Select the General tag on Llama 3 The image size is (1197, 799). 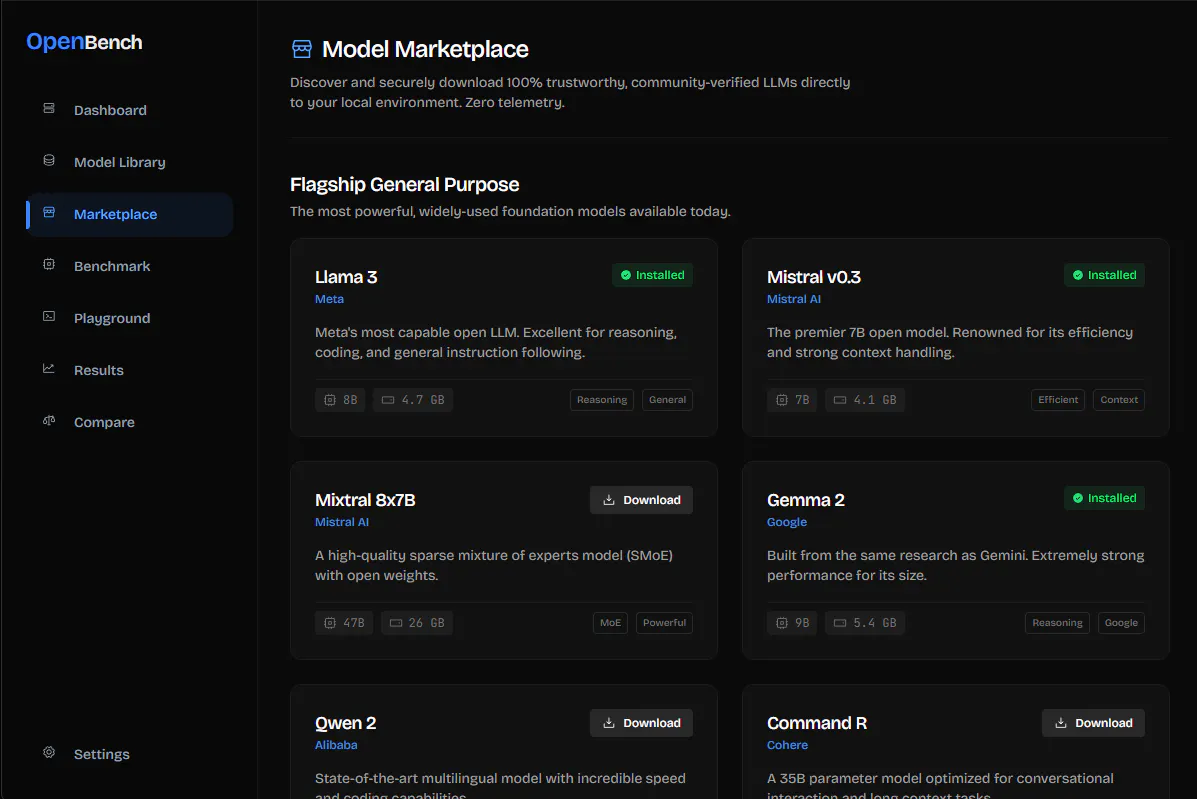[x=667, y=400]
